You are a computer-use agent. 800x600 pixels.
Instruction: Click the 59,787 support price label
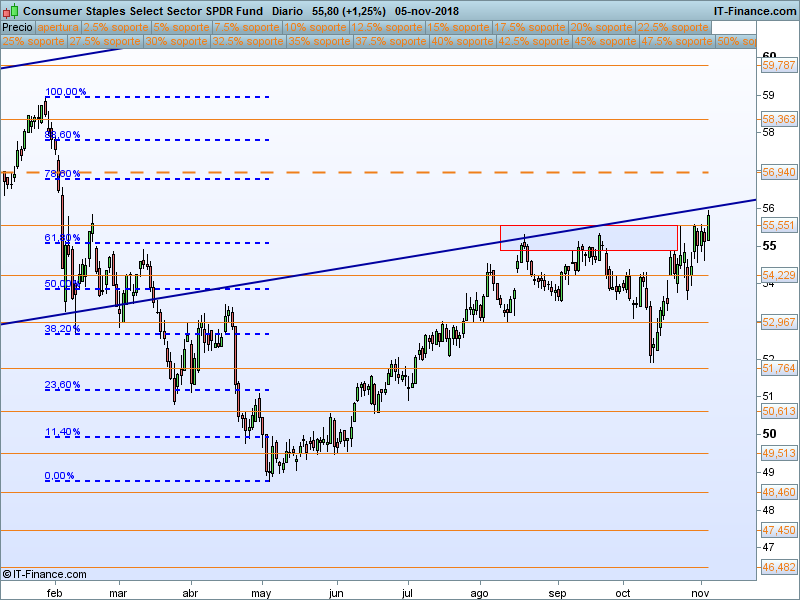[779, 65]
